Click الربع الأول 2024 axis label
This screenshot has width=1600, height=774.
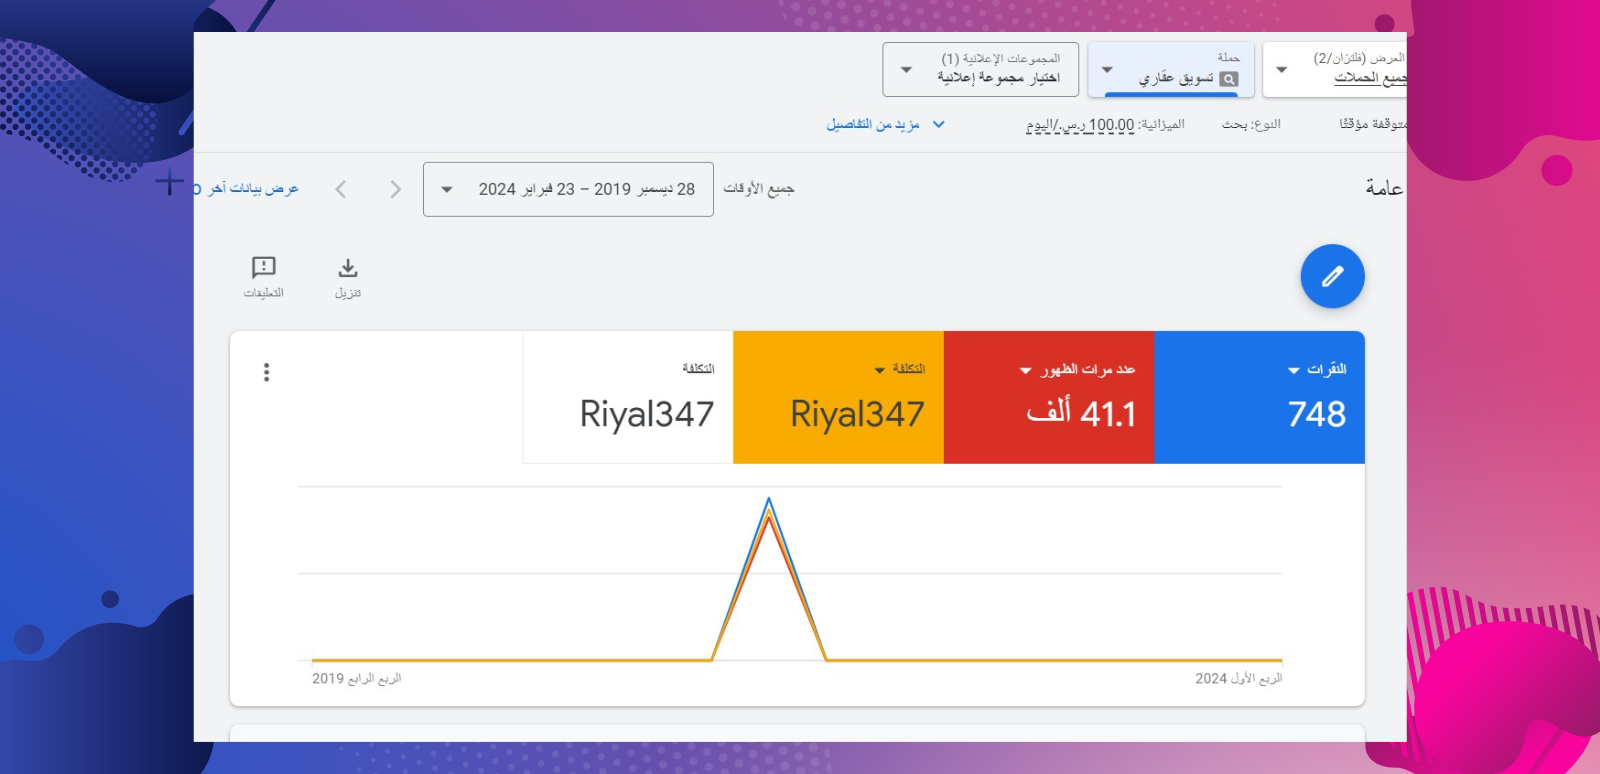coord(1238,678)
